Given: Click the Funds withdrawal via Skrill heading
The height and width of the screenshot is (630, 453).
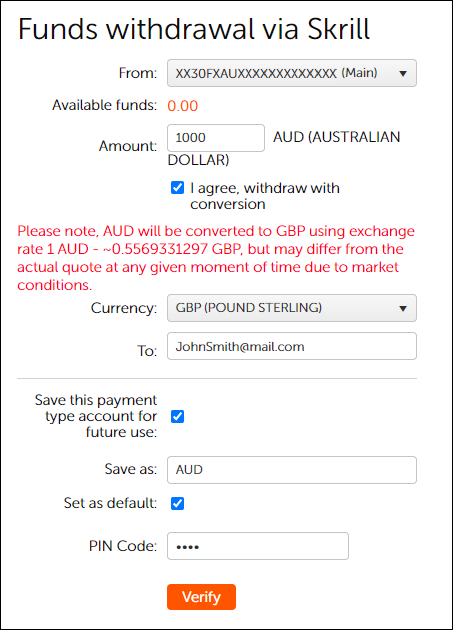Looking at the screenshot, I should (x=194, y=29).
